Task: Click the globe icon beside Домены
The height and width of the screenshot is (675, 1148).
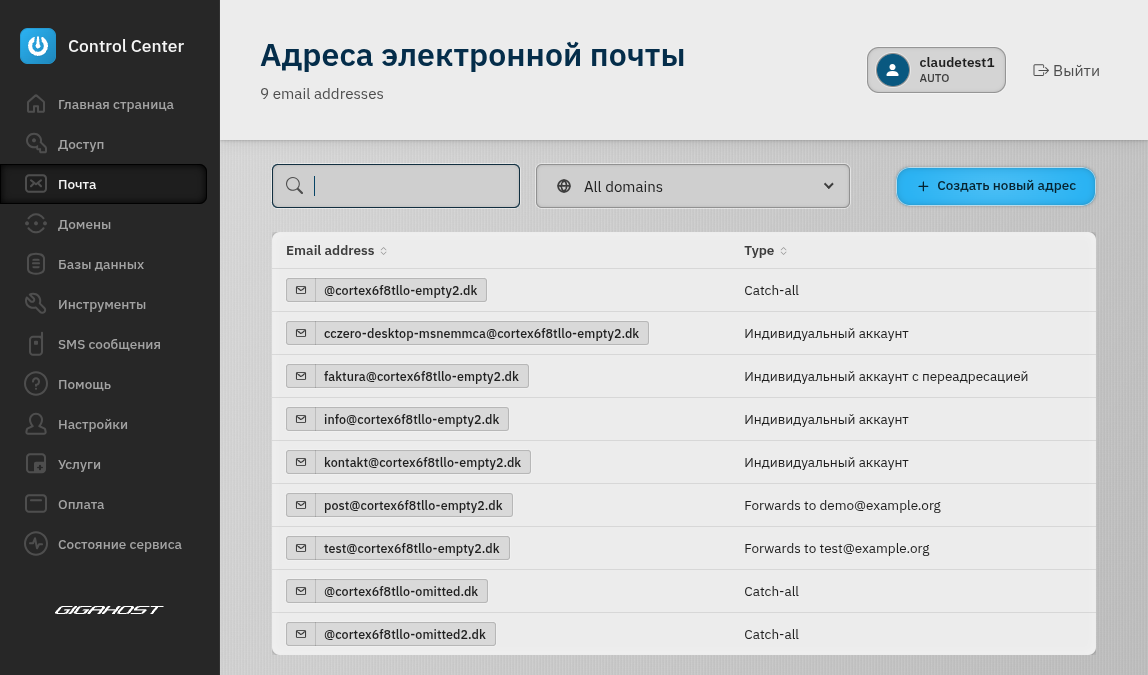Action: pyautogui.click(x=36, y=223)
